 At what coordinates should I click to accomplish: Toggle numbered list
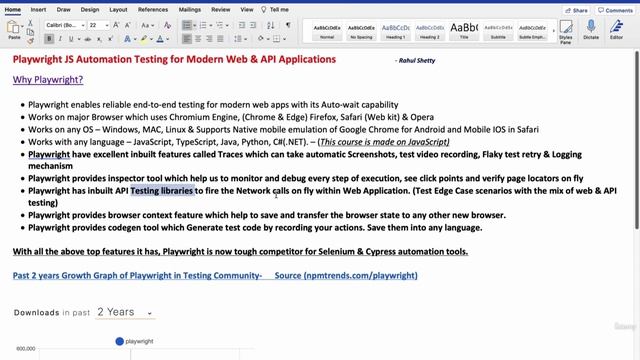[203, 25]
